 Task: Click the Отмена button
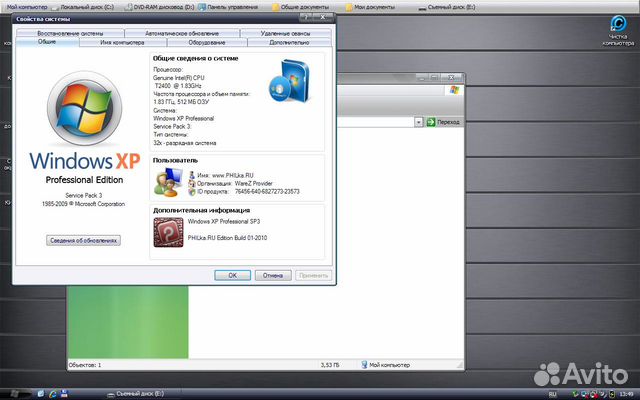273,275
